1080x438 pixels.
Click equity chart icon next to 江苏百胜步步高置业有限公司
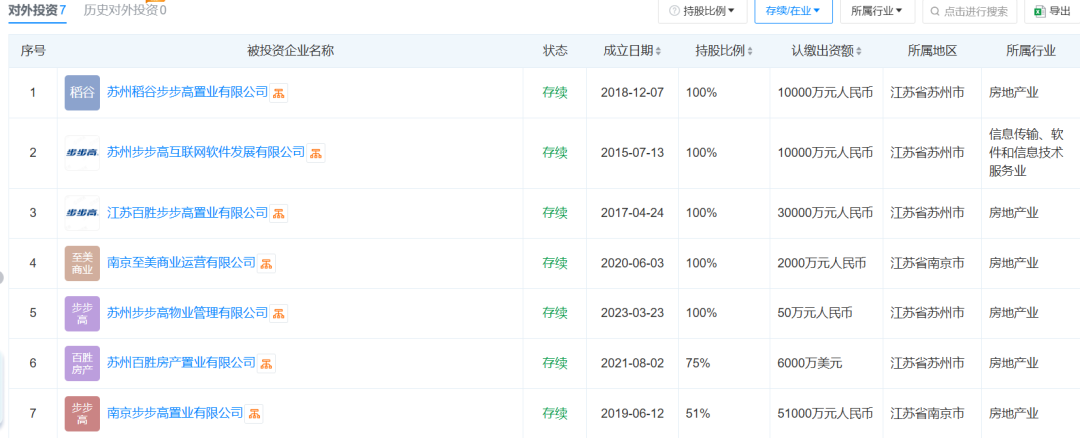(x=280, y=213)
